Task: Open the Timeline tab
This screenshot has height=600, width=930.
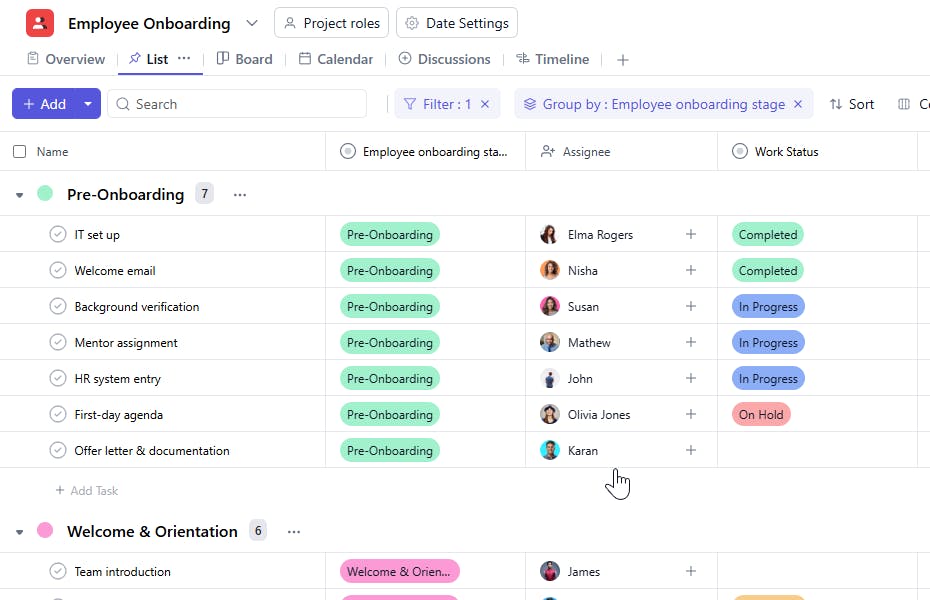Action: click(552, 59)
